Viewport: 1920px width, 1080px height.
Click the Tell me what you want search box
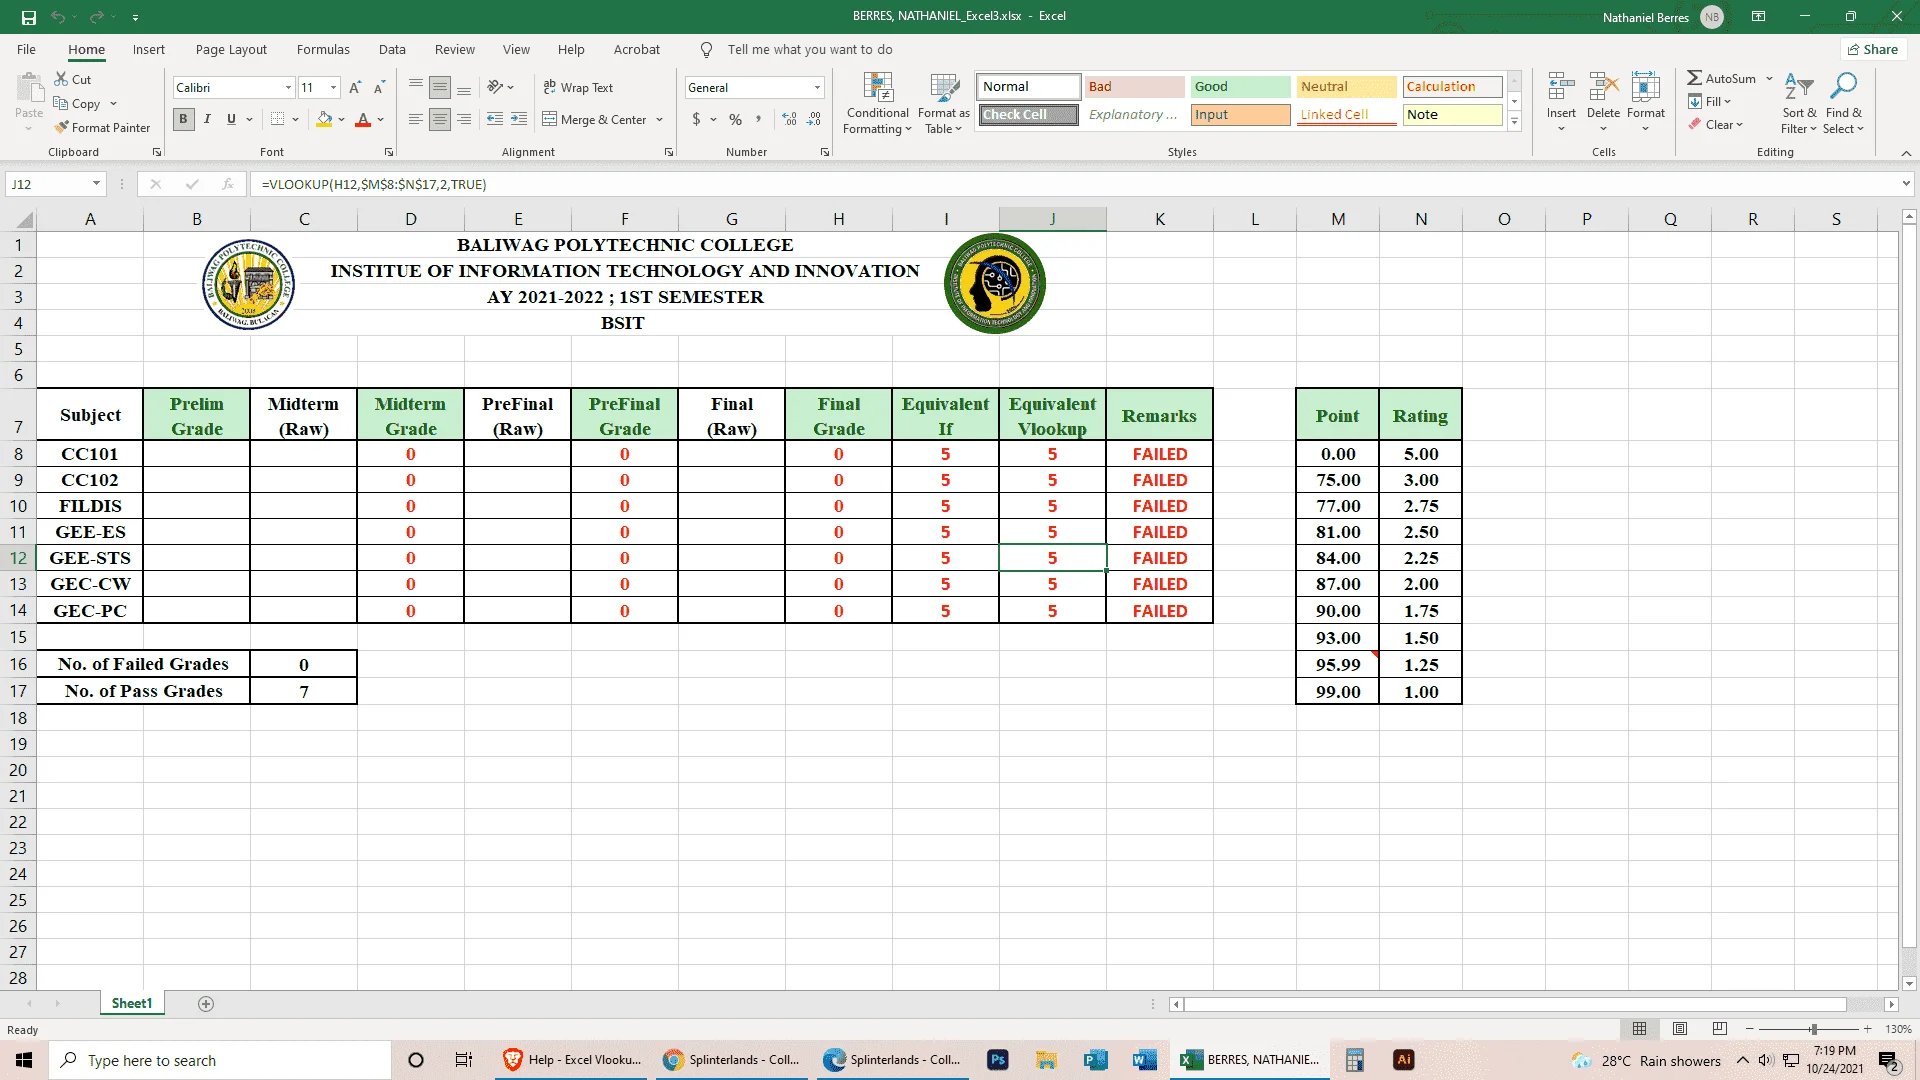click(809, 50)
